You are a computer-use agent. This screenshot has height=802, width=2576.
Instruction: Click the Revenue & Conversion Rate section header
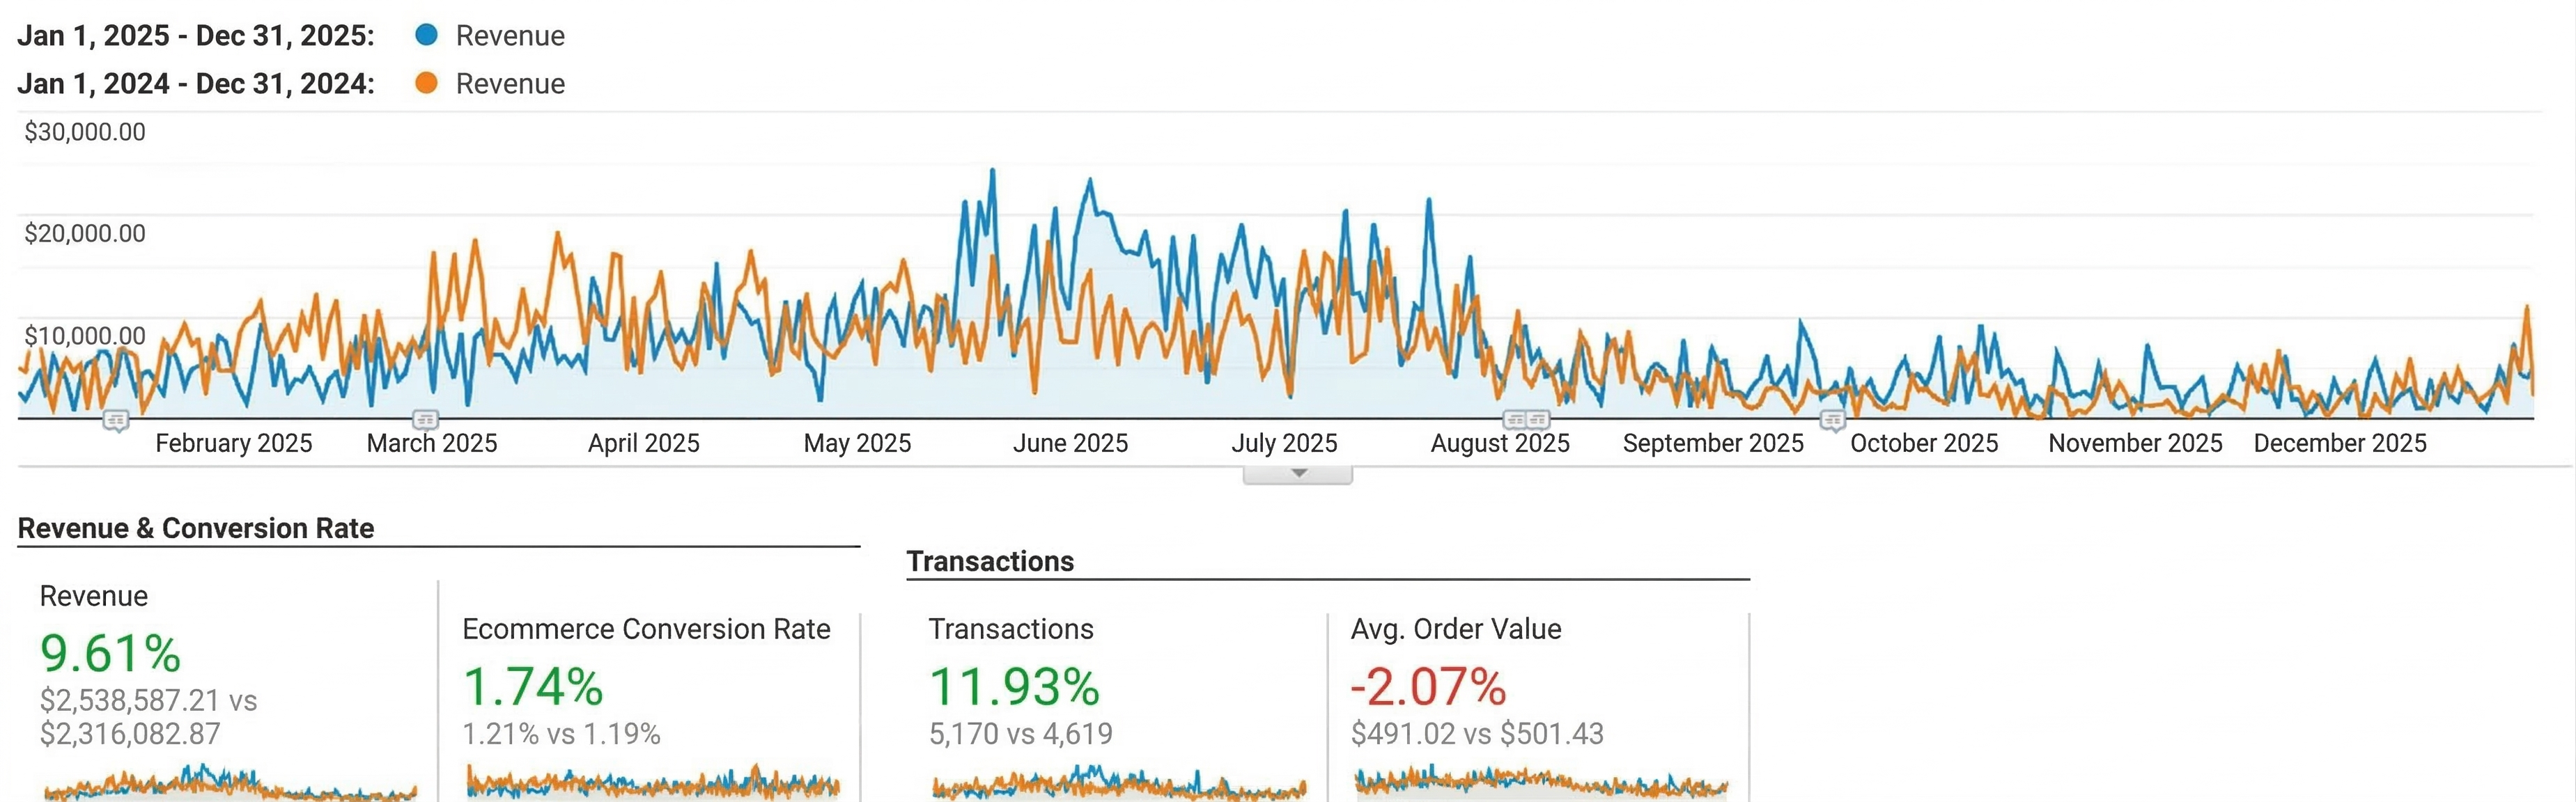coord(197,528)
